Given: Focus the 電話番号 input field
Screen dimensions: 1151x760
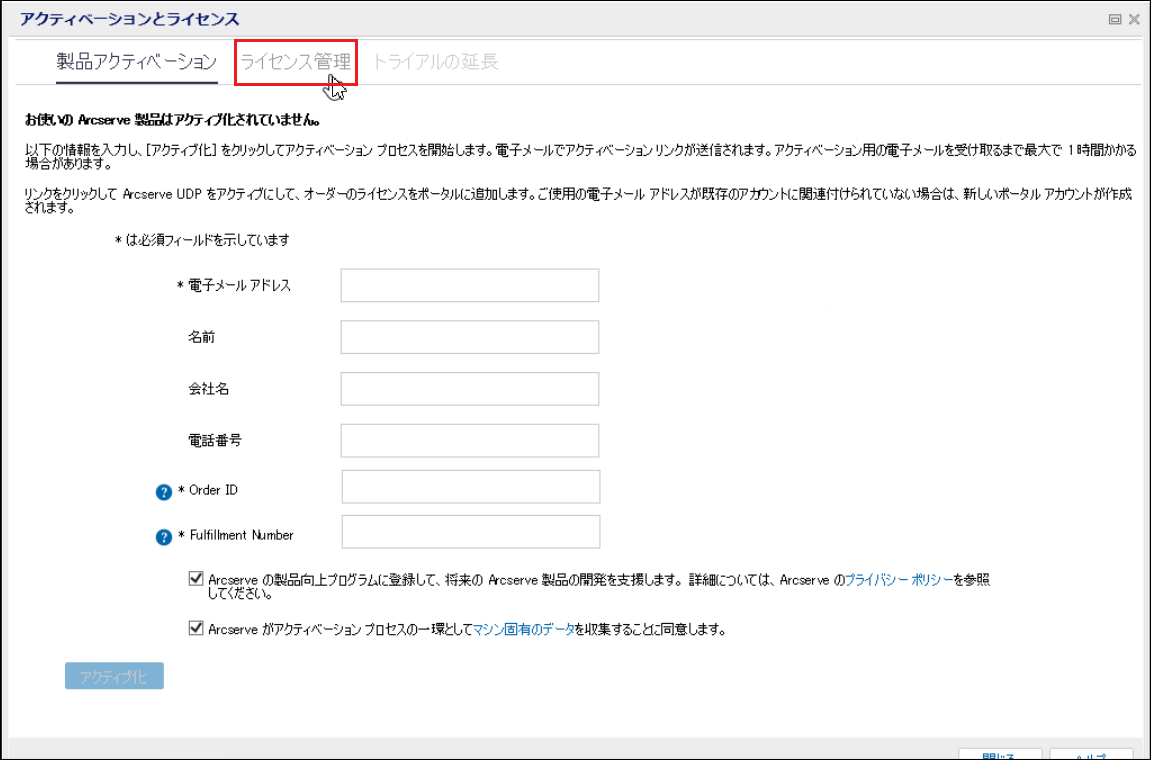Looking at the screenshot, I should point(470,441).
